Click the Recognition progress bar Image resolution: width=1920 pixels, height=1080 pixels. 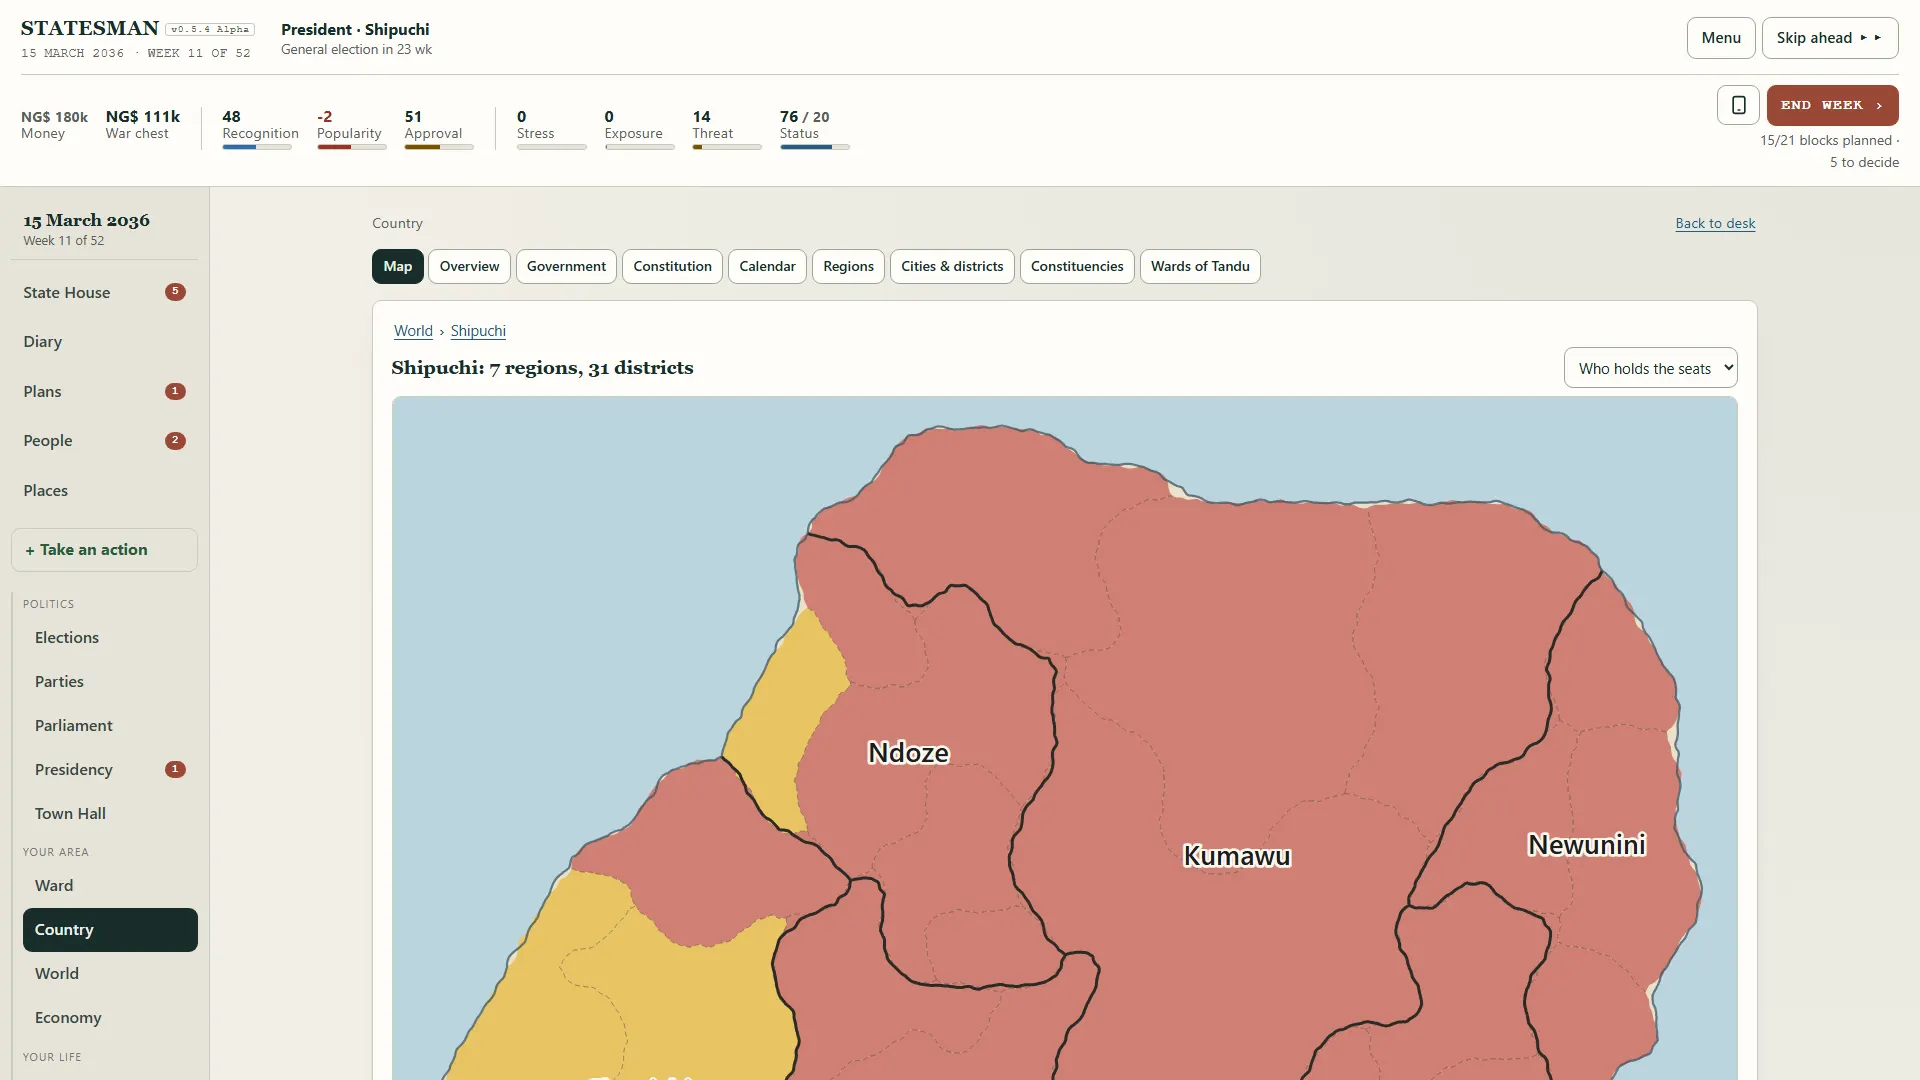click(x=257, y=147)
